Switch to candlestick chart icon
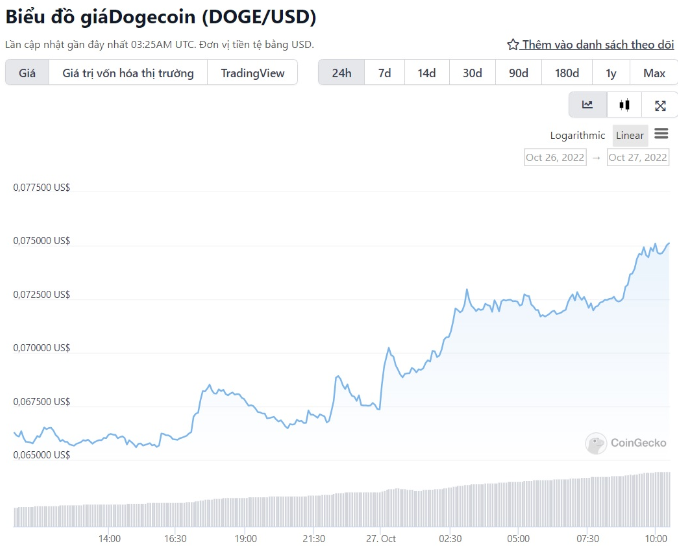The width and height of the screenshot is (678, 549). click(x=624, y=105)
